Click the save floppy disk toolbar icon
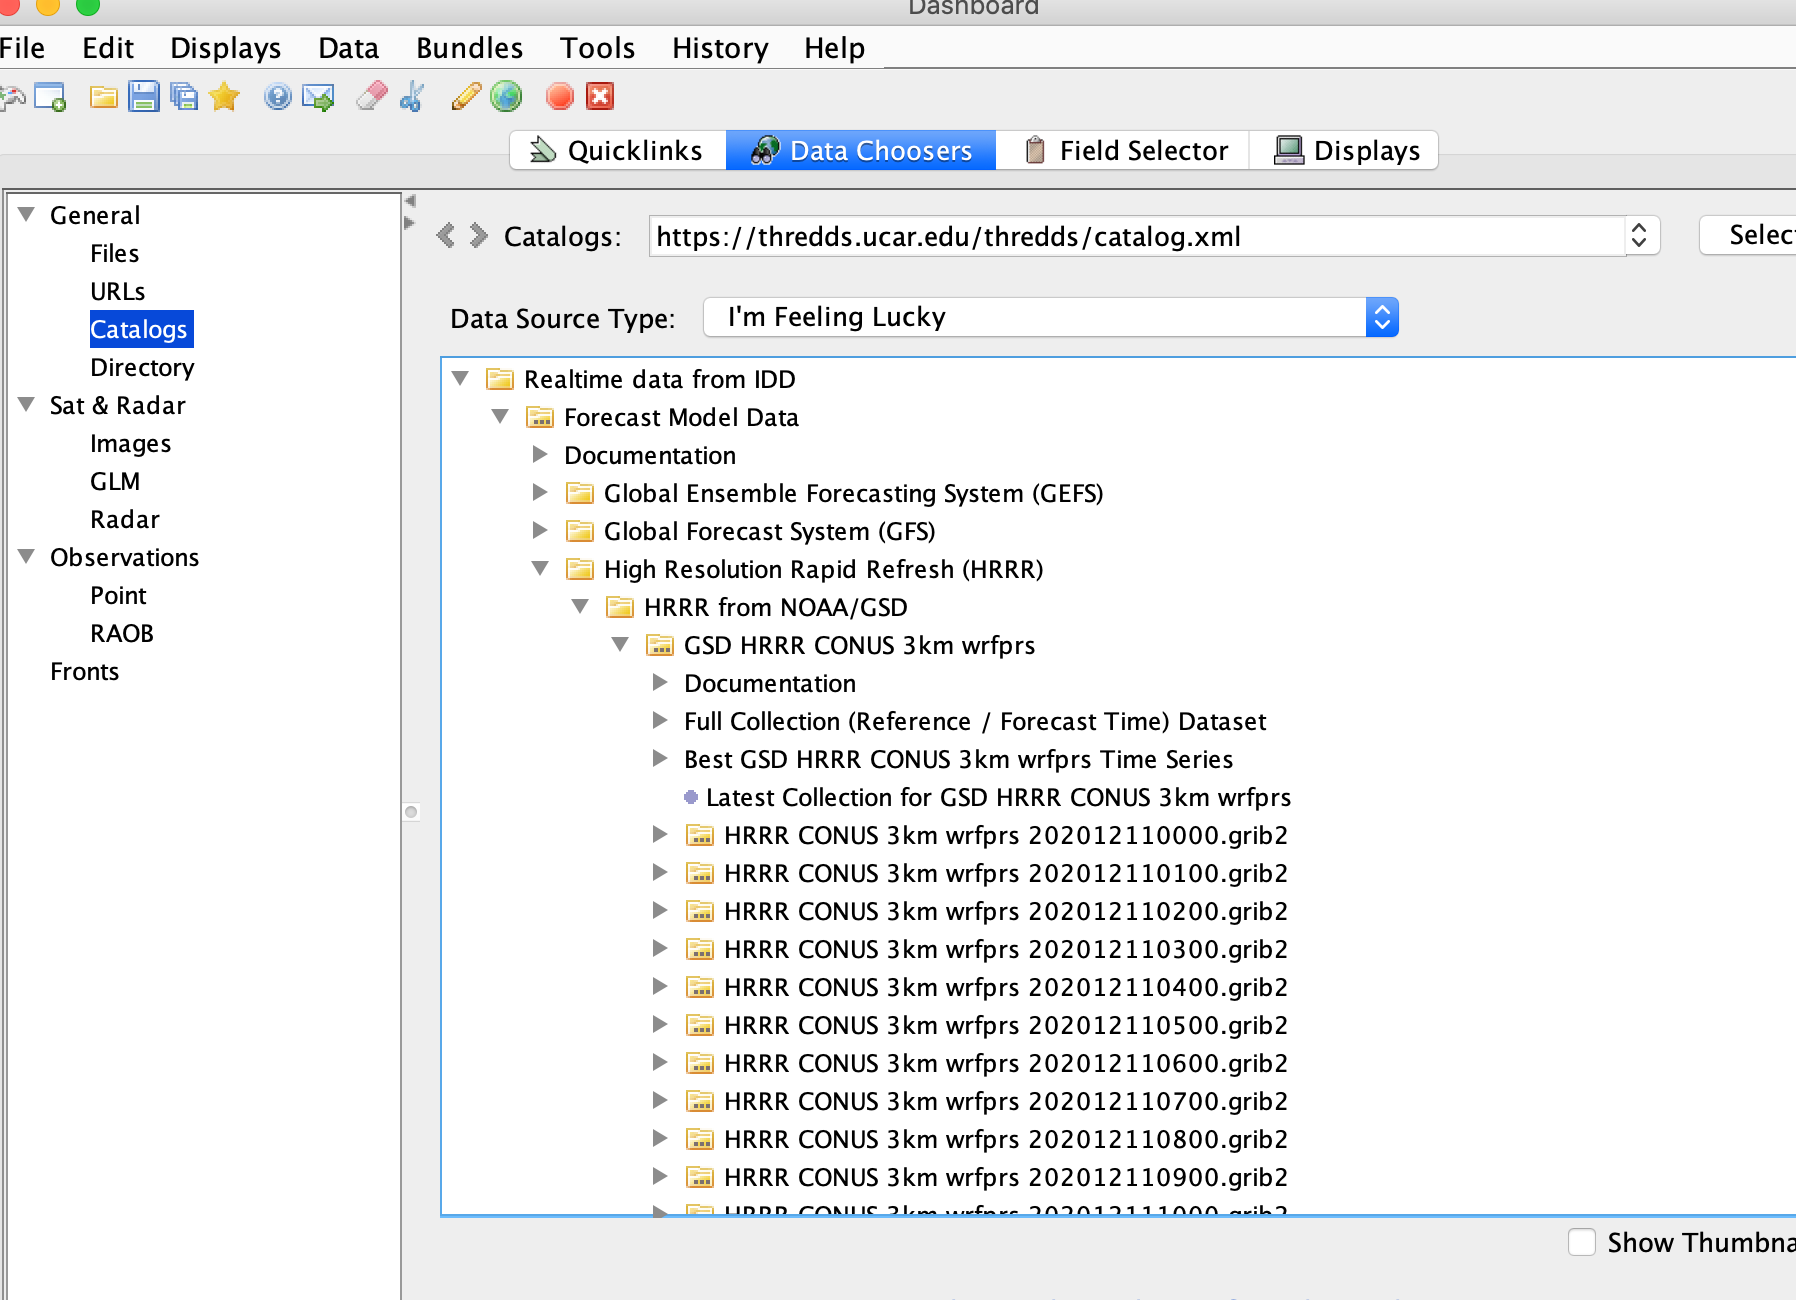Viewport: 1796px width, 1300px height. [x=144, y=97]
